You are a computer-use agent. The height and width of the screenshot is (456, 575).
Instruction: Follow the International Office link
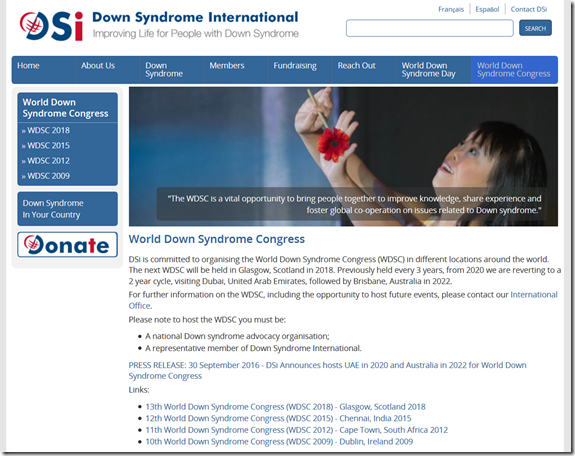(534, 295)
